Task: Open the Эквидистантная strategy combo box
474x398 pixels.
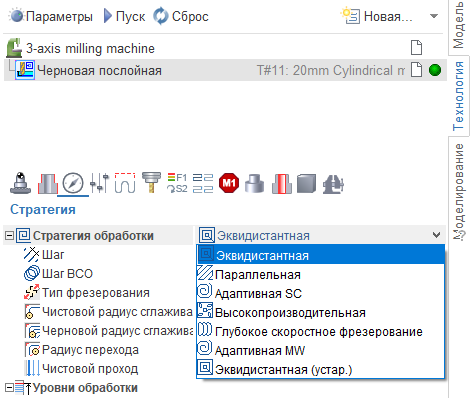Action: coord(320,236)
